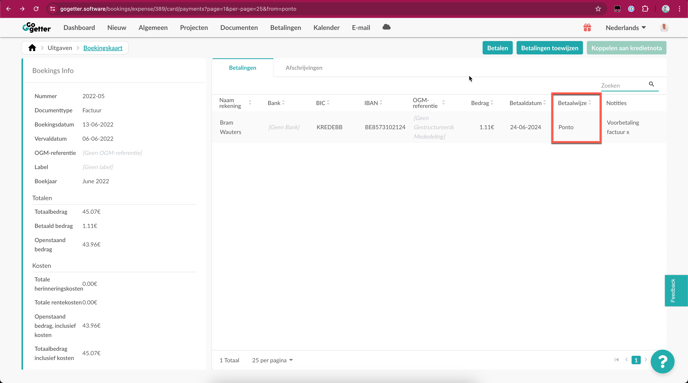This screenshot has width=688, height=383.
Task: Open the gift icon in the header
Action: click(x=587, y=28)
